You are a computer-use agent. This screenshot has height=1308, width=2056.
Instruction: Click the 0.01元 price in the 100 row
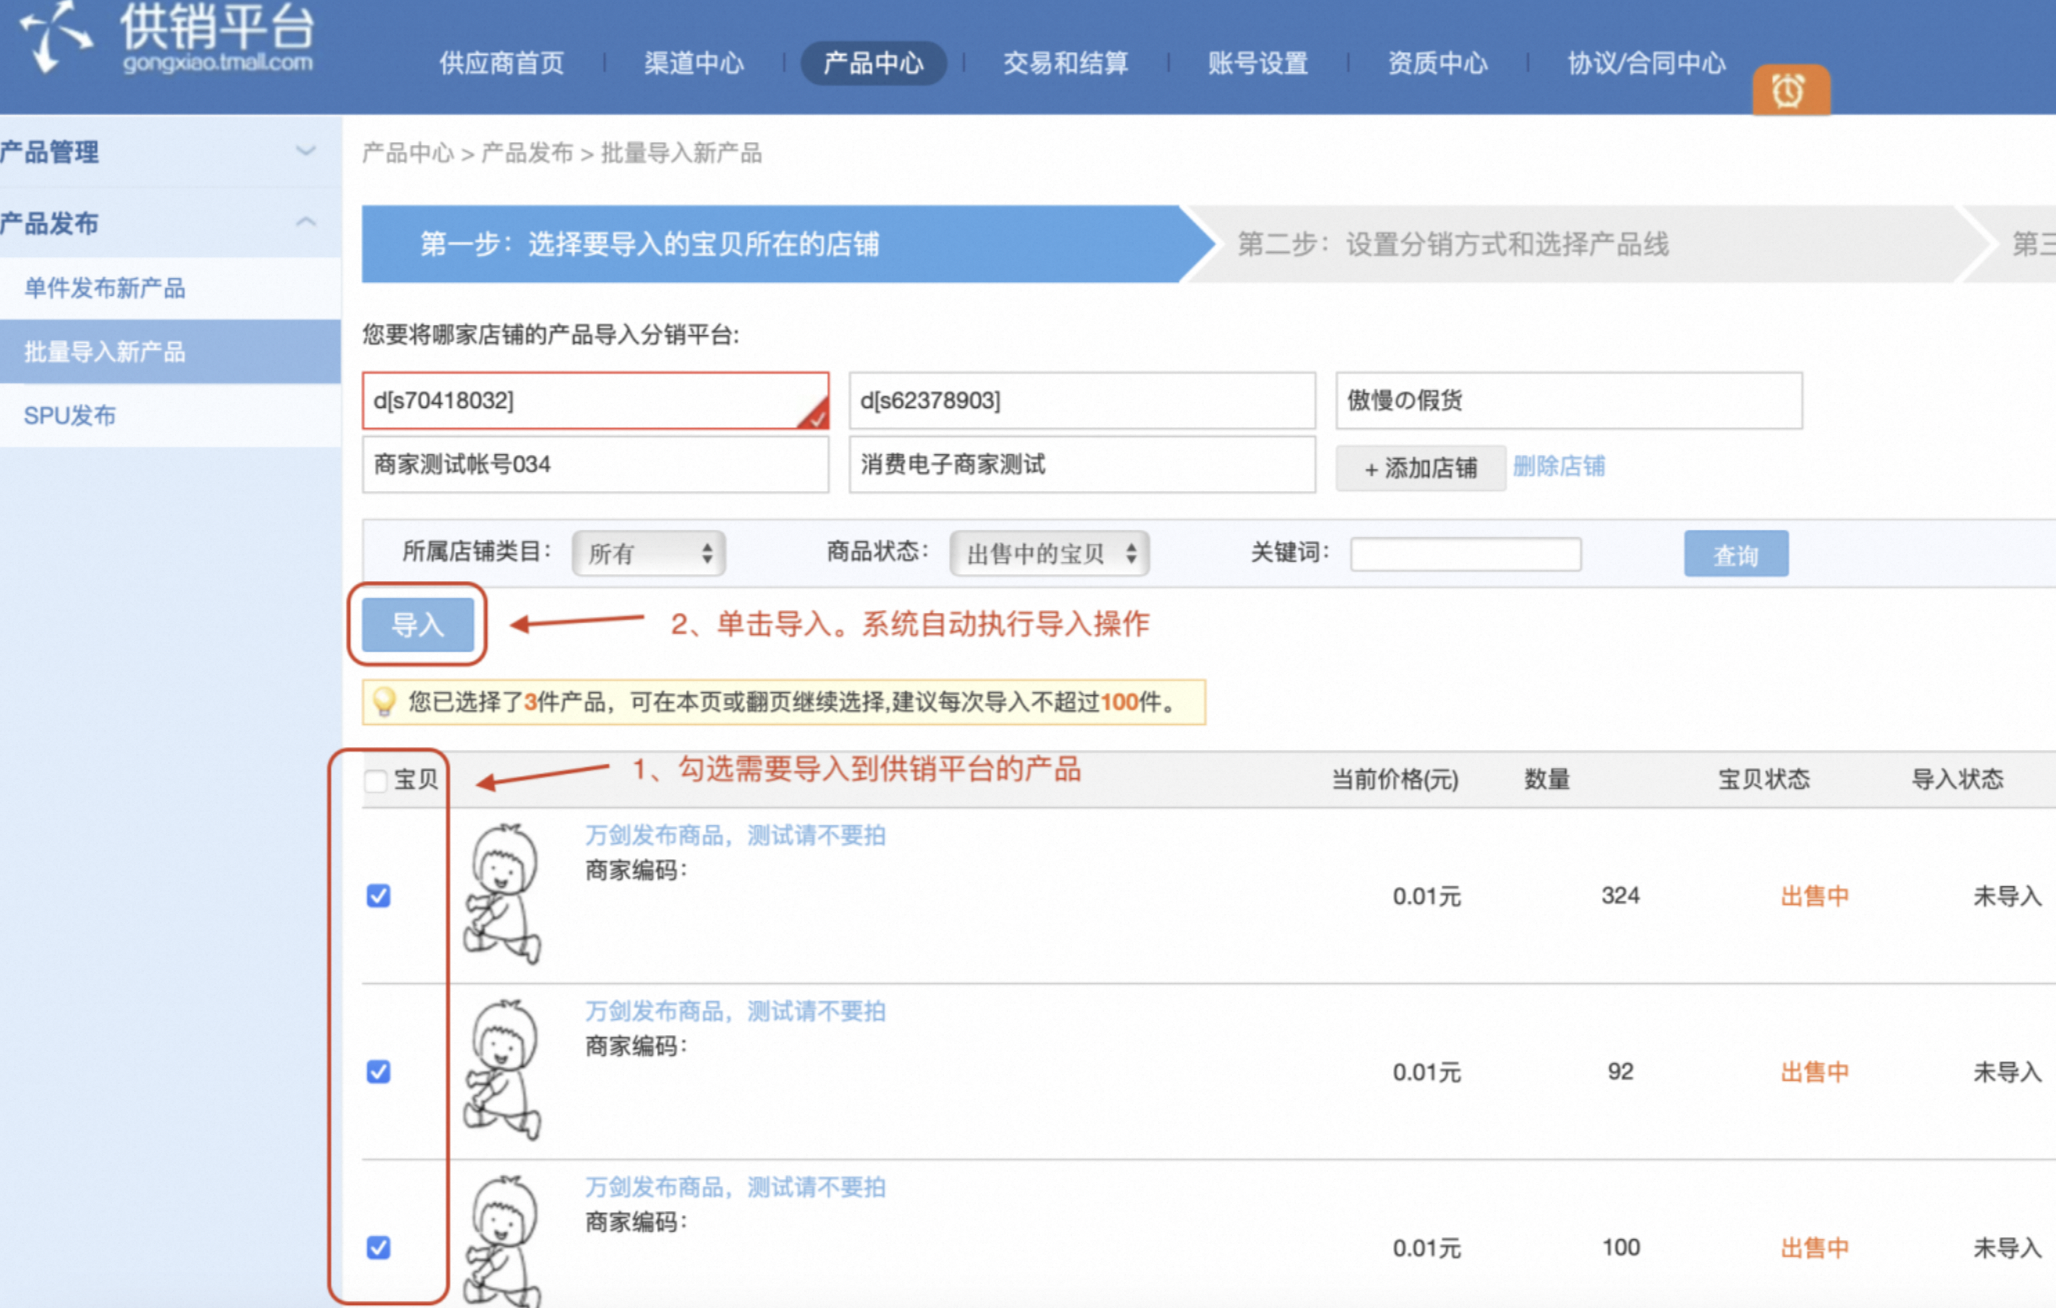coord(1427,1248)
